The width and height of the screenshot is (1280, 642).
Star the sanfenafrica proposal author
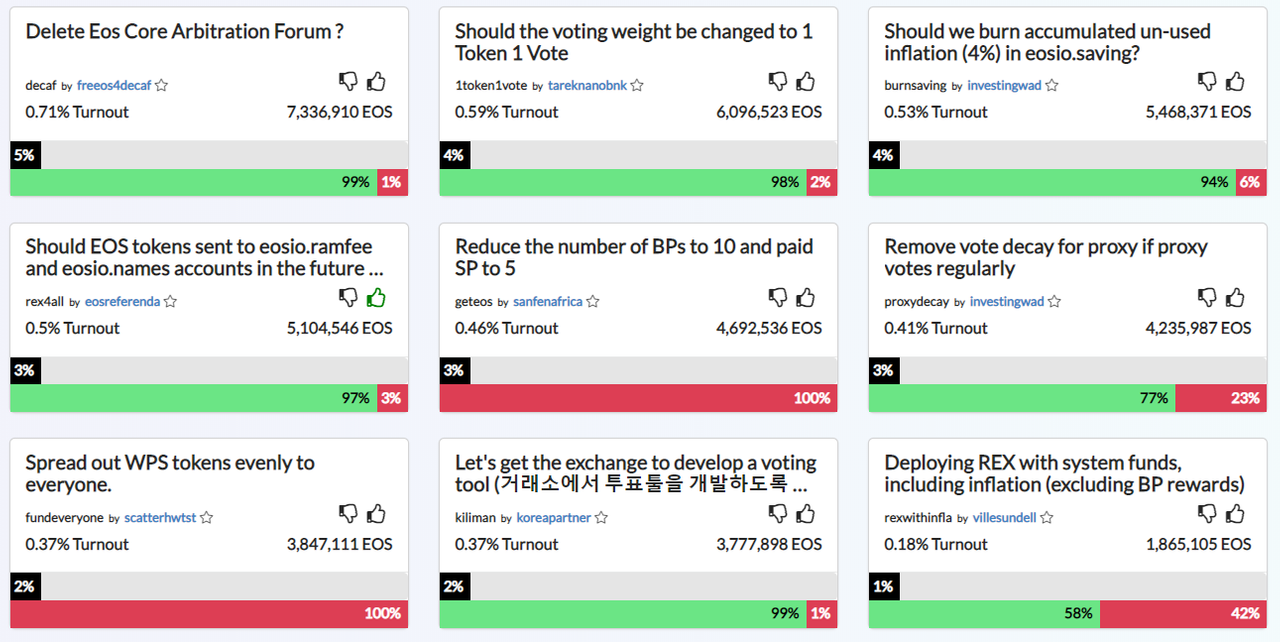[592, 301]
